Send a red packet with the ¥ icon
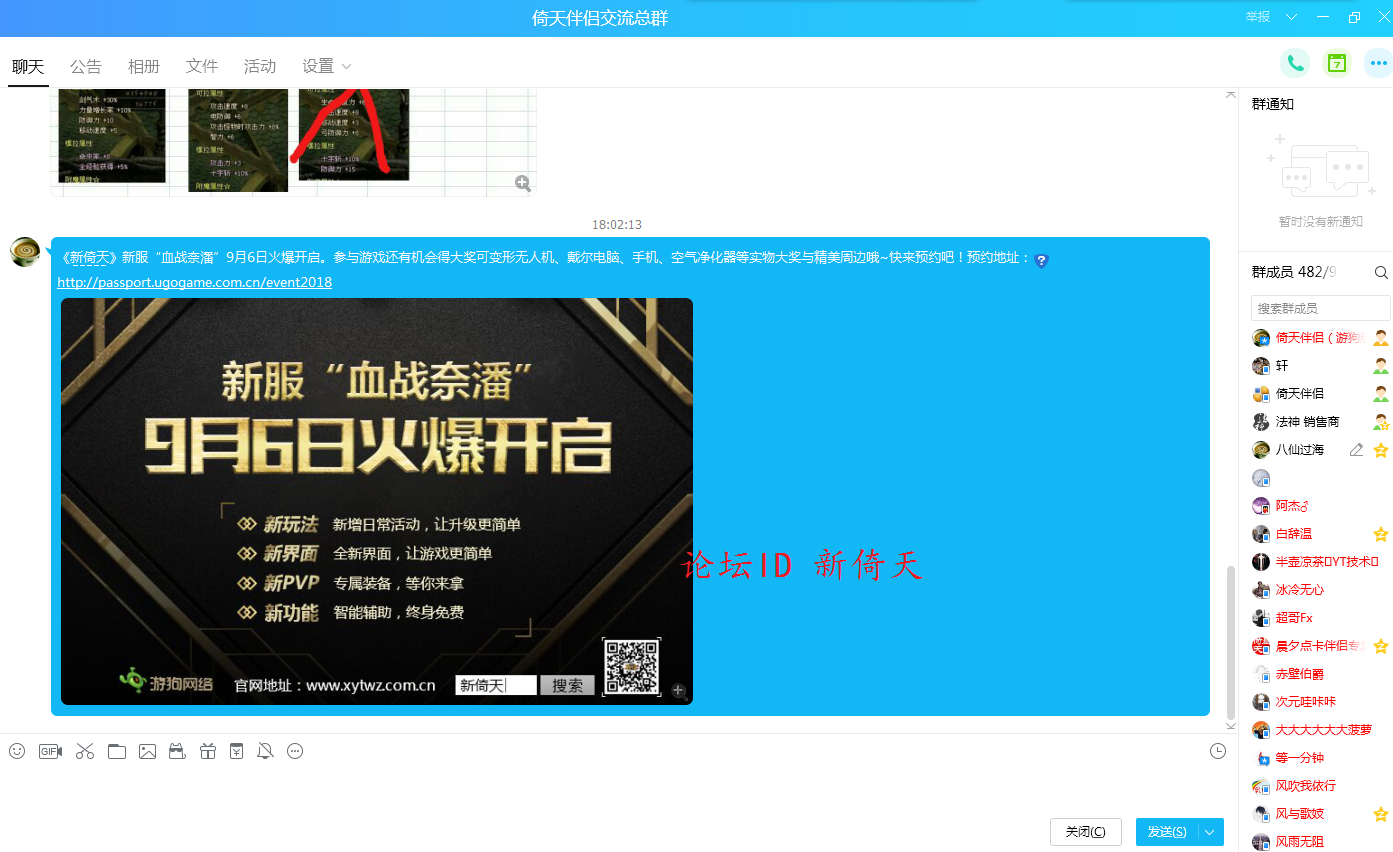The height and width of the screenshot is (852, 1393). [x=236, y=751]
